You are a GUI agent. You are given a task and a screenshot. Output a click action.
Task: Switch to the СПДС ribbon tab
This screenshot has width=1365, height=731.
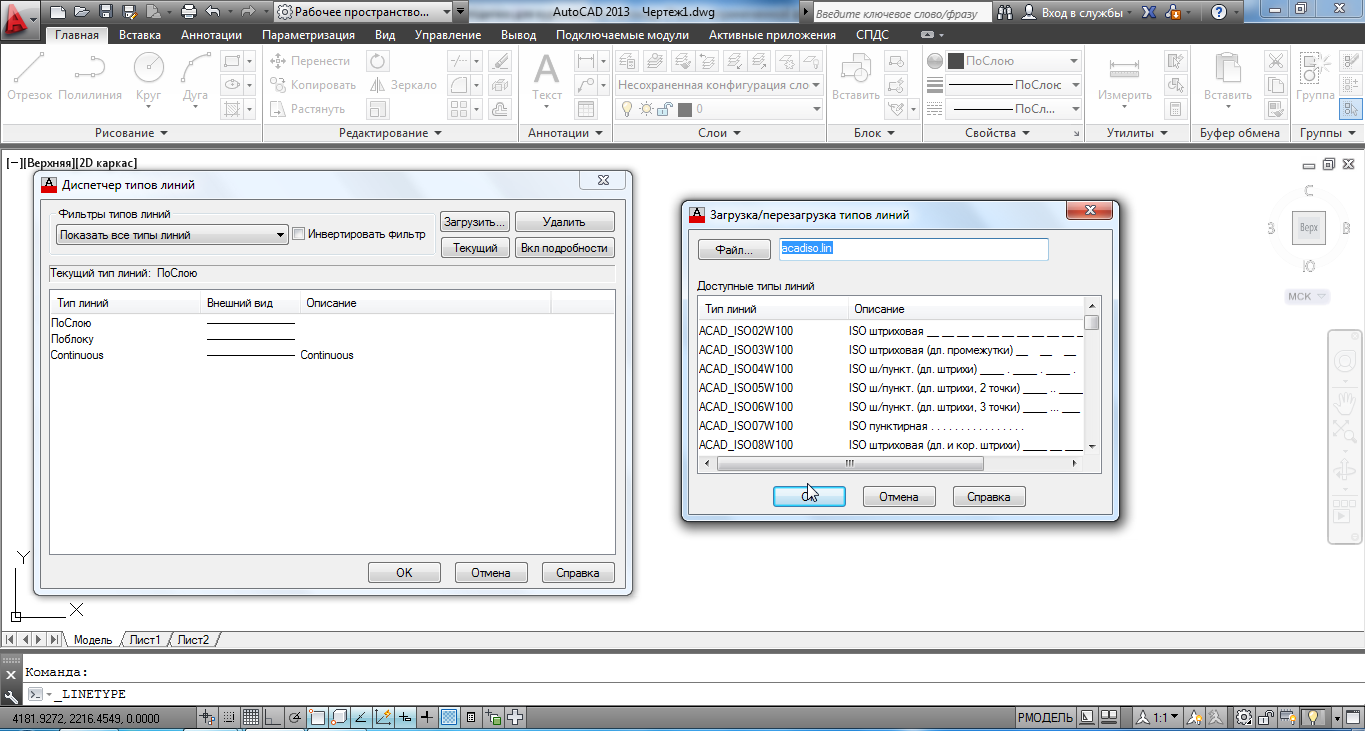point(872,35)
